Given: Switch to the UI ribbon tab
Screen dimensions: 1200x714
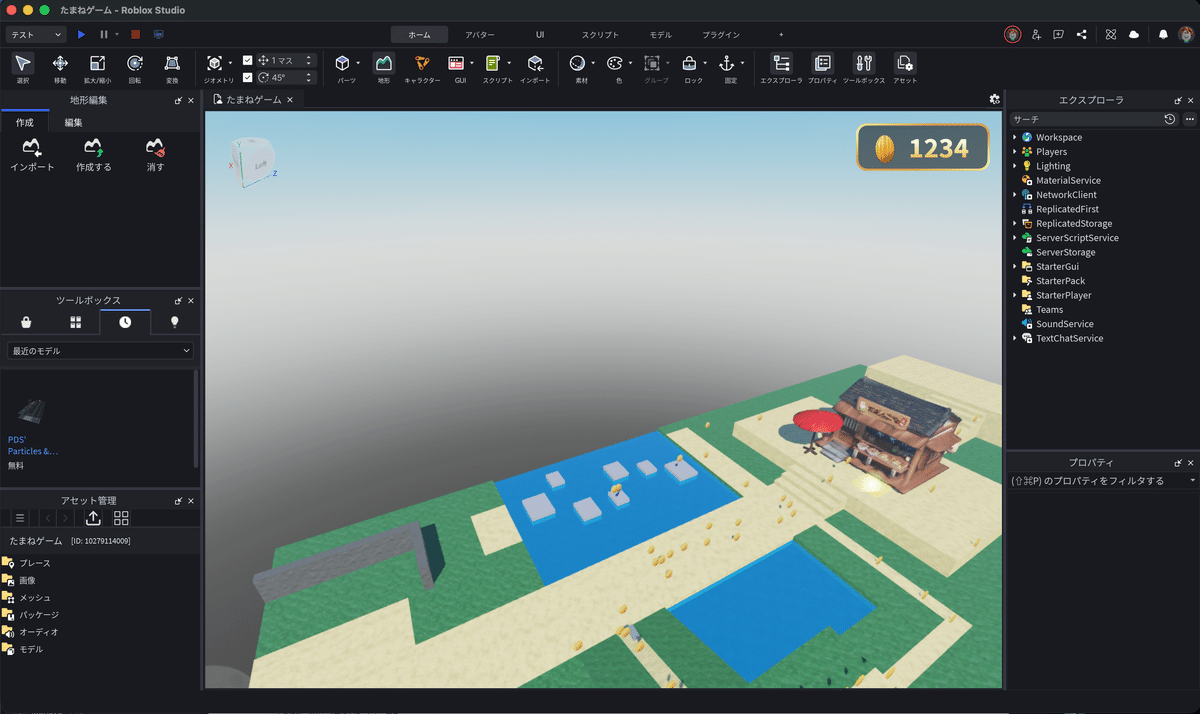Looking at the screenshot, I should [540, 35].
